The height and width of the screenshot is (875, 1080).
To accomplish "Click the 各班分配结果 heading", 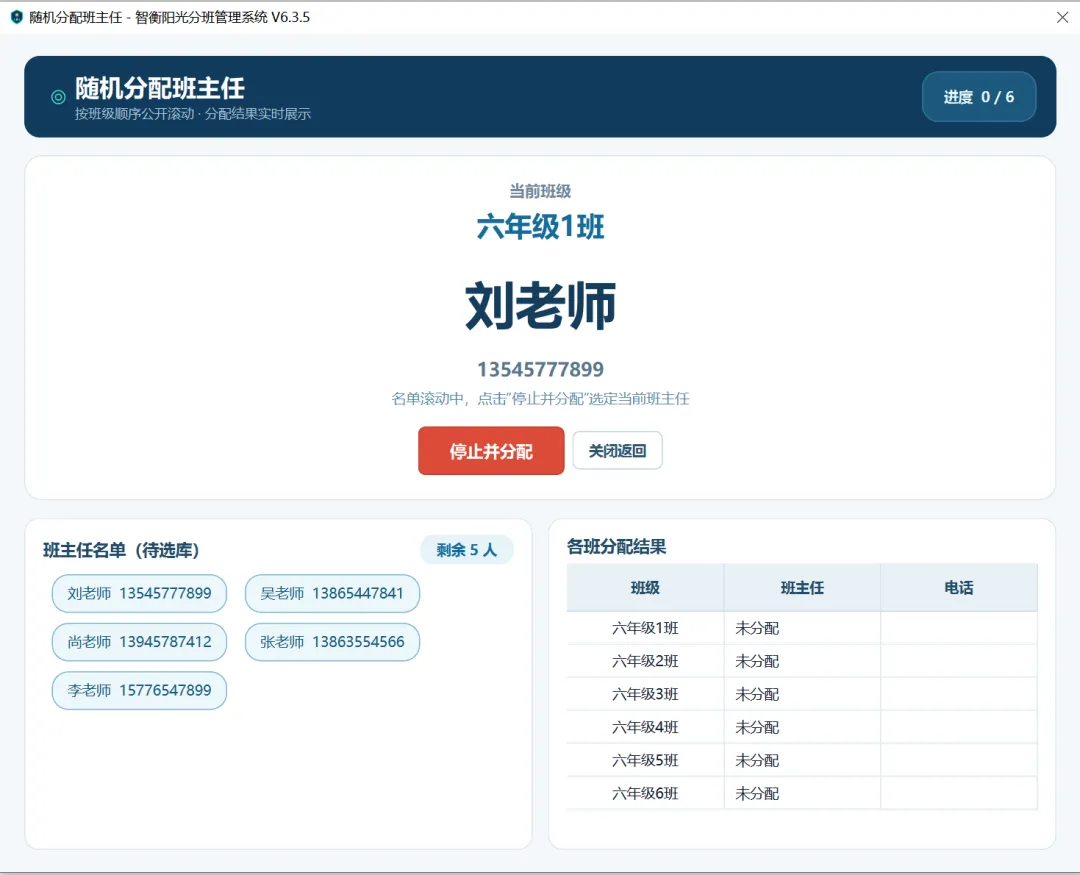I will [x=616, y=547].
